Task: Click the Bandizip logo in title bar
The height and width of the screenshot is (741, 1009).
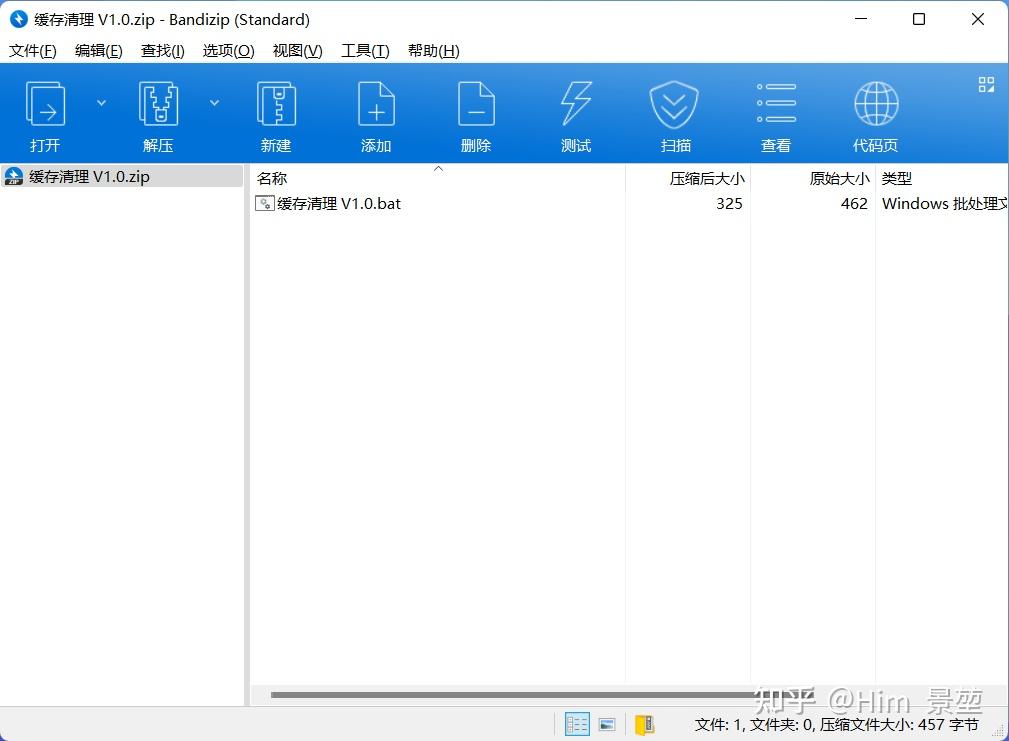Action: pos(19,19)
